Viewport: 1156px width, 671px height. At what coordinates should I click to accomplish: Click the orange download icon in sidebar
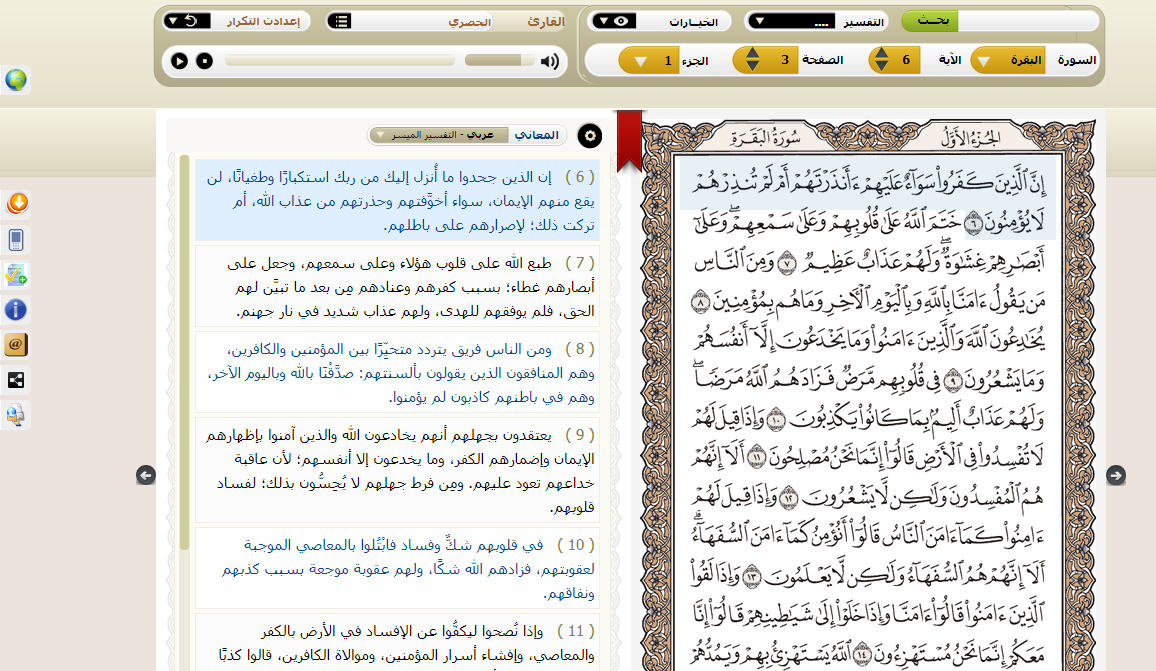tap(17, 203)
